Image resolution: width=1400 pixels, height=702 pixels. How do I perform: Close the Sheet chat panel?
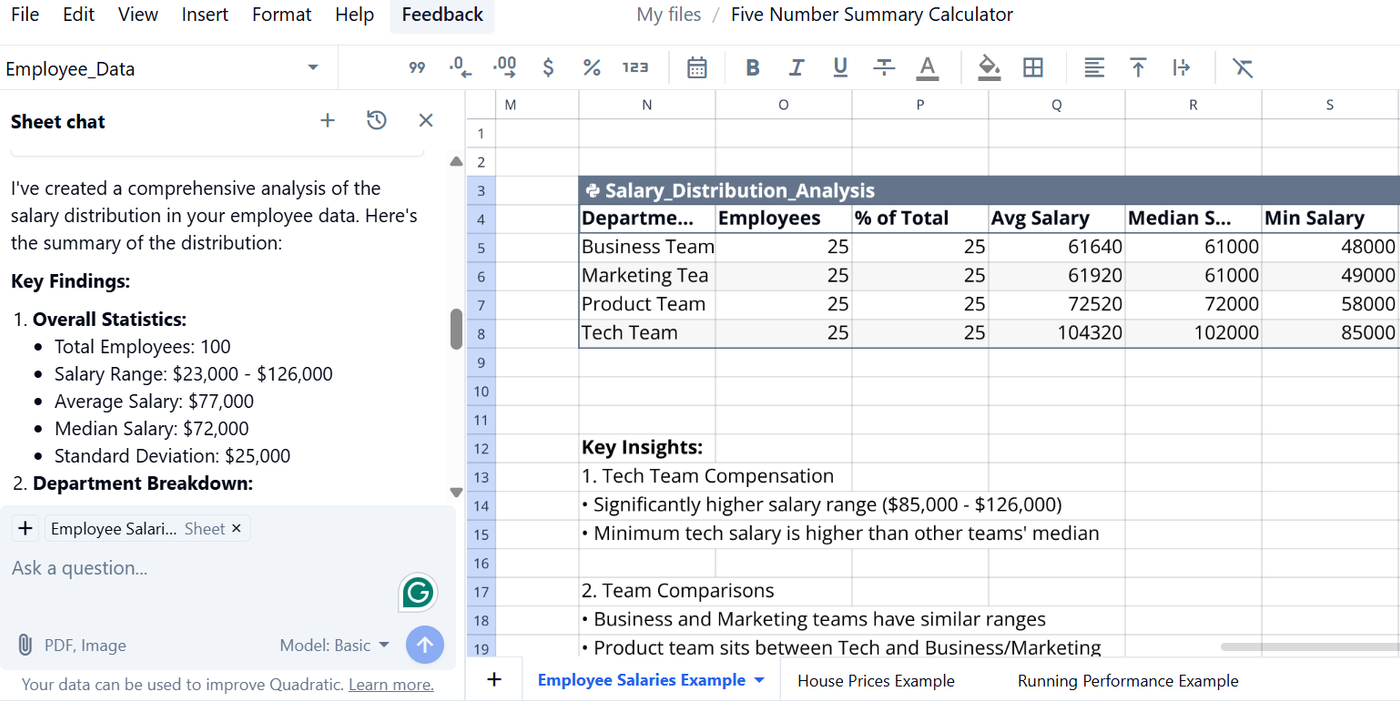coord(425,121)
